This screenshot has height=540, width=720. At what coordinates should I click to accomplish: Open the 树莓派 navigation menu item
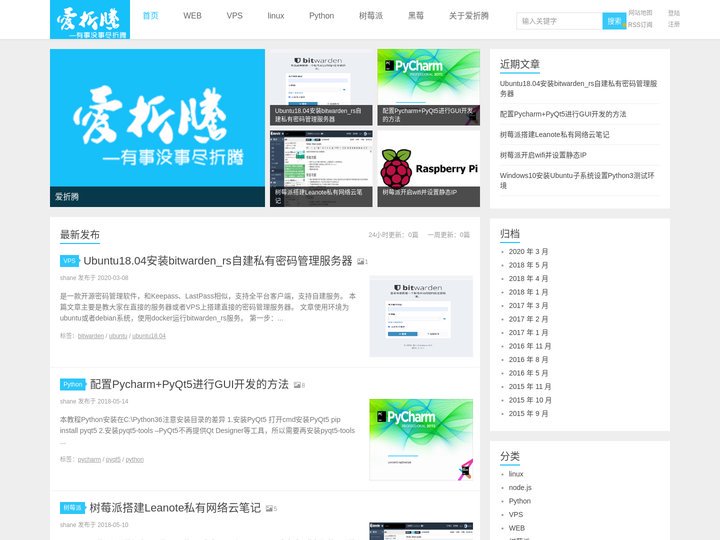pyautogui.click(x=371, y=16)
